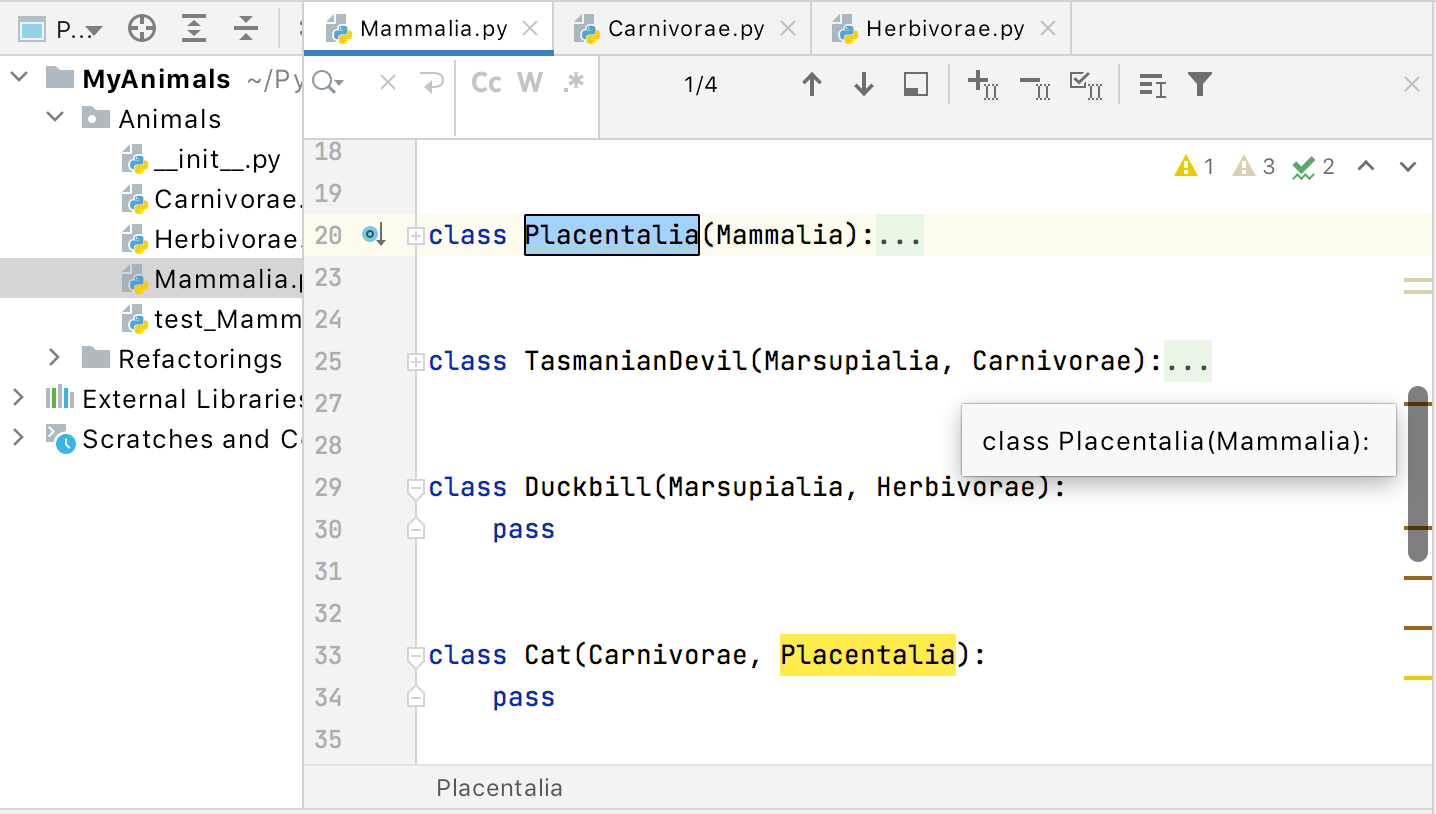Toggle whole Words (W) search option
Viewport: 1436px width, 814px height.
530,83
